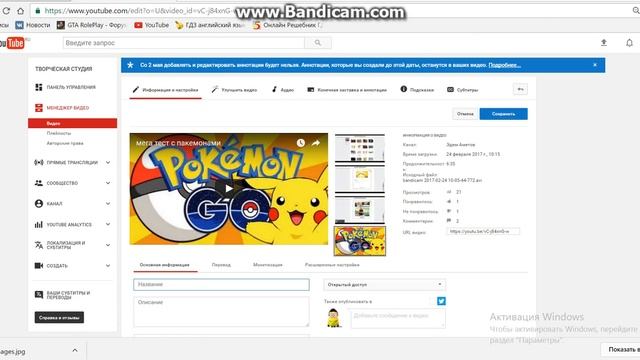Close the blue annotation notice banner
The width and height of the screenshot is (640, 360).
595,65
